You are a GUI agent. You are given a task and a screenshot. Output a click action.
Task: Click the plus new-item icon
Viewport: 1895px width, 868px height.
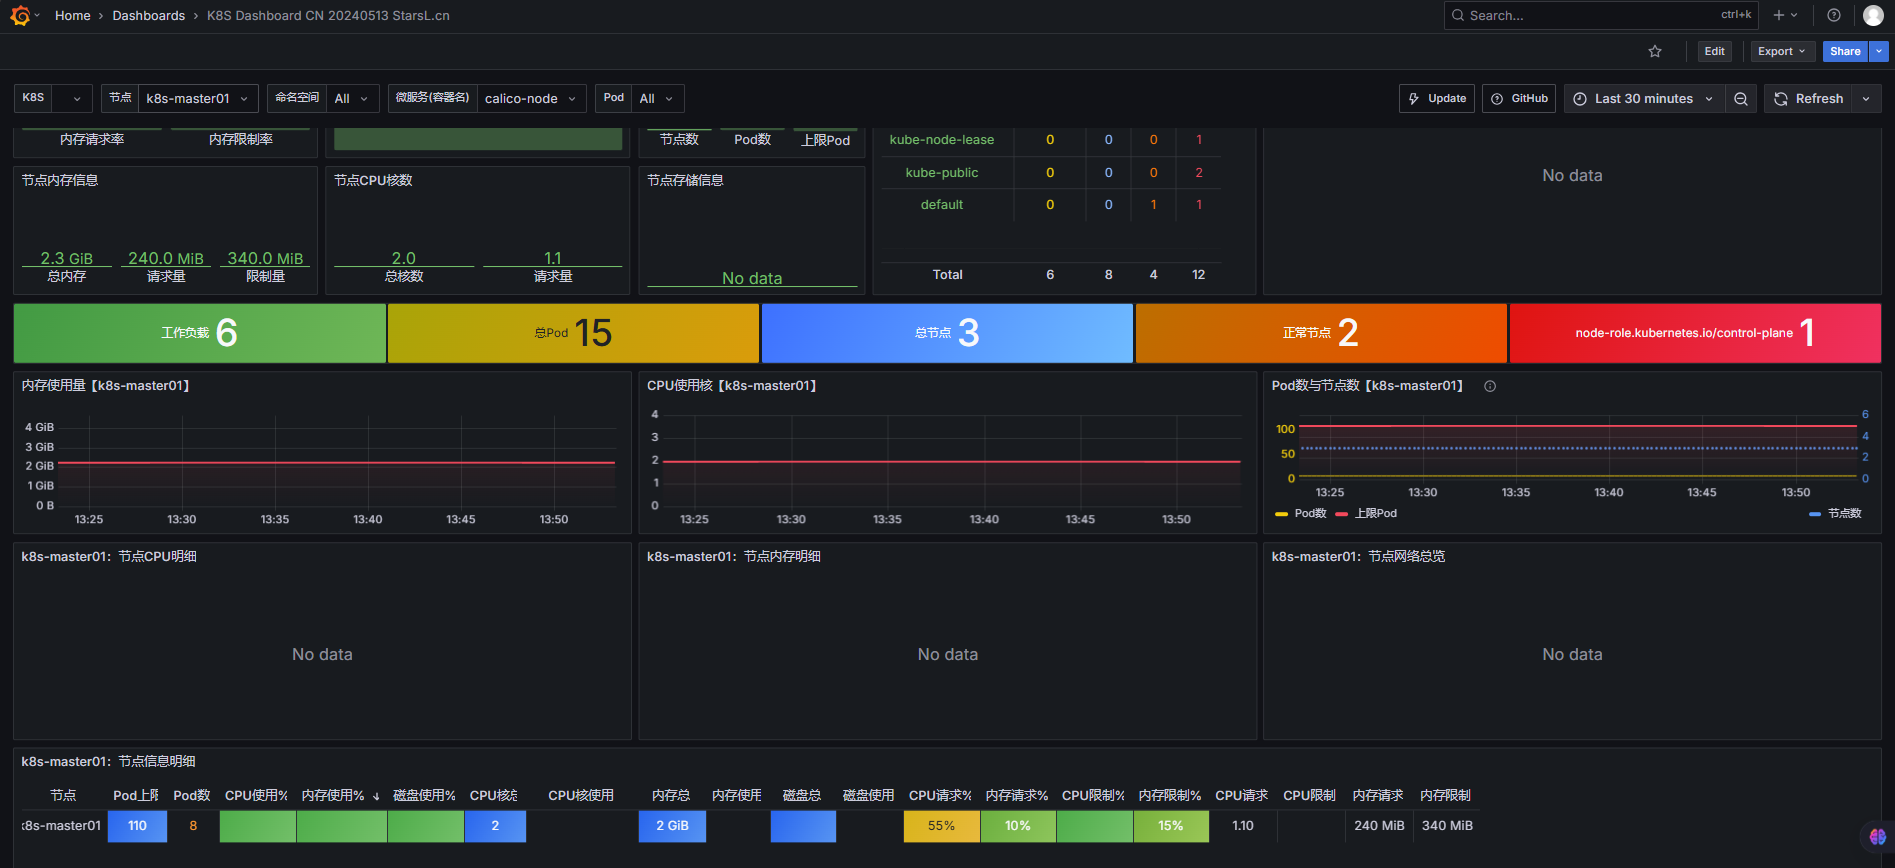[1779, 15]
